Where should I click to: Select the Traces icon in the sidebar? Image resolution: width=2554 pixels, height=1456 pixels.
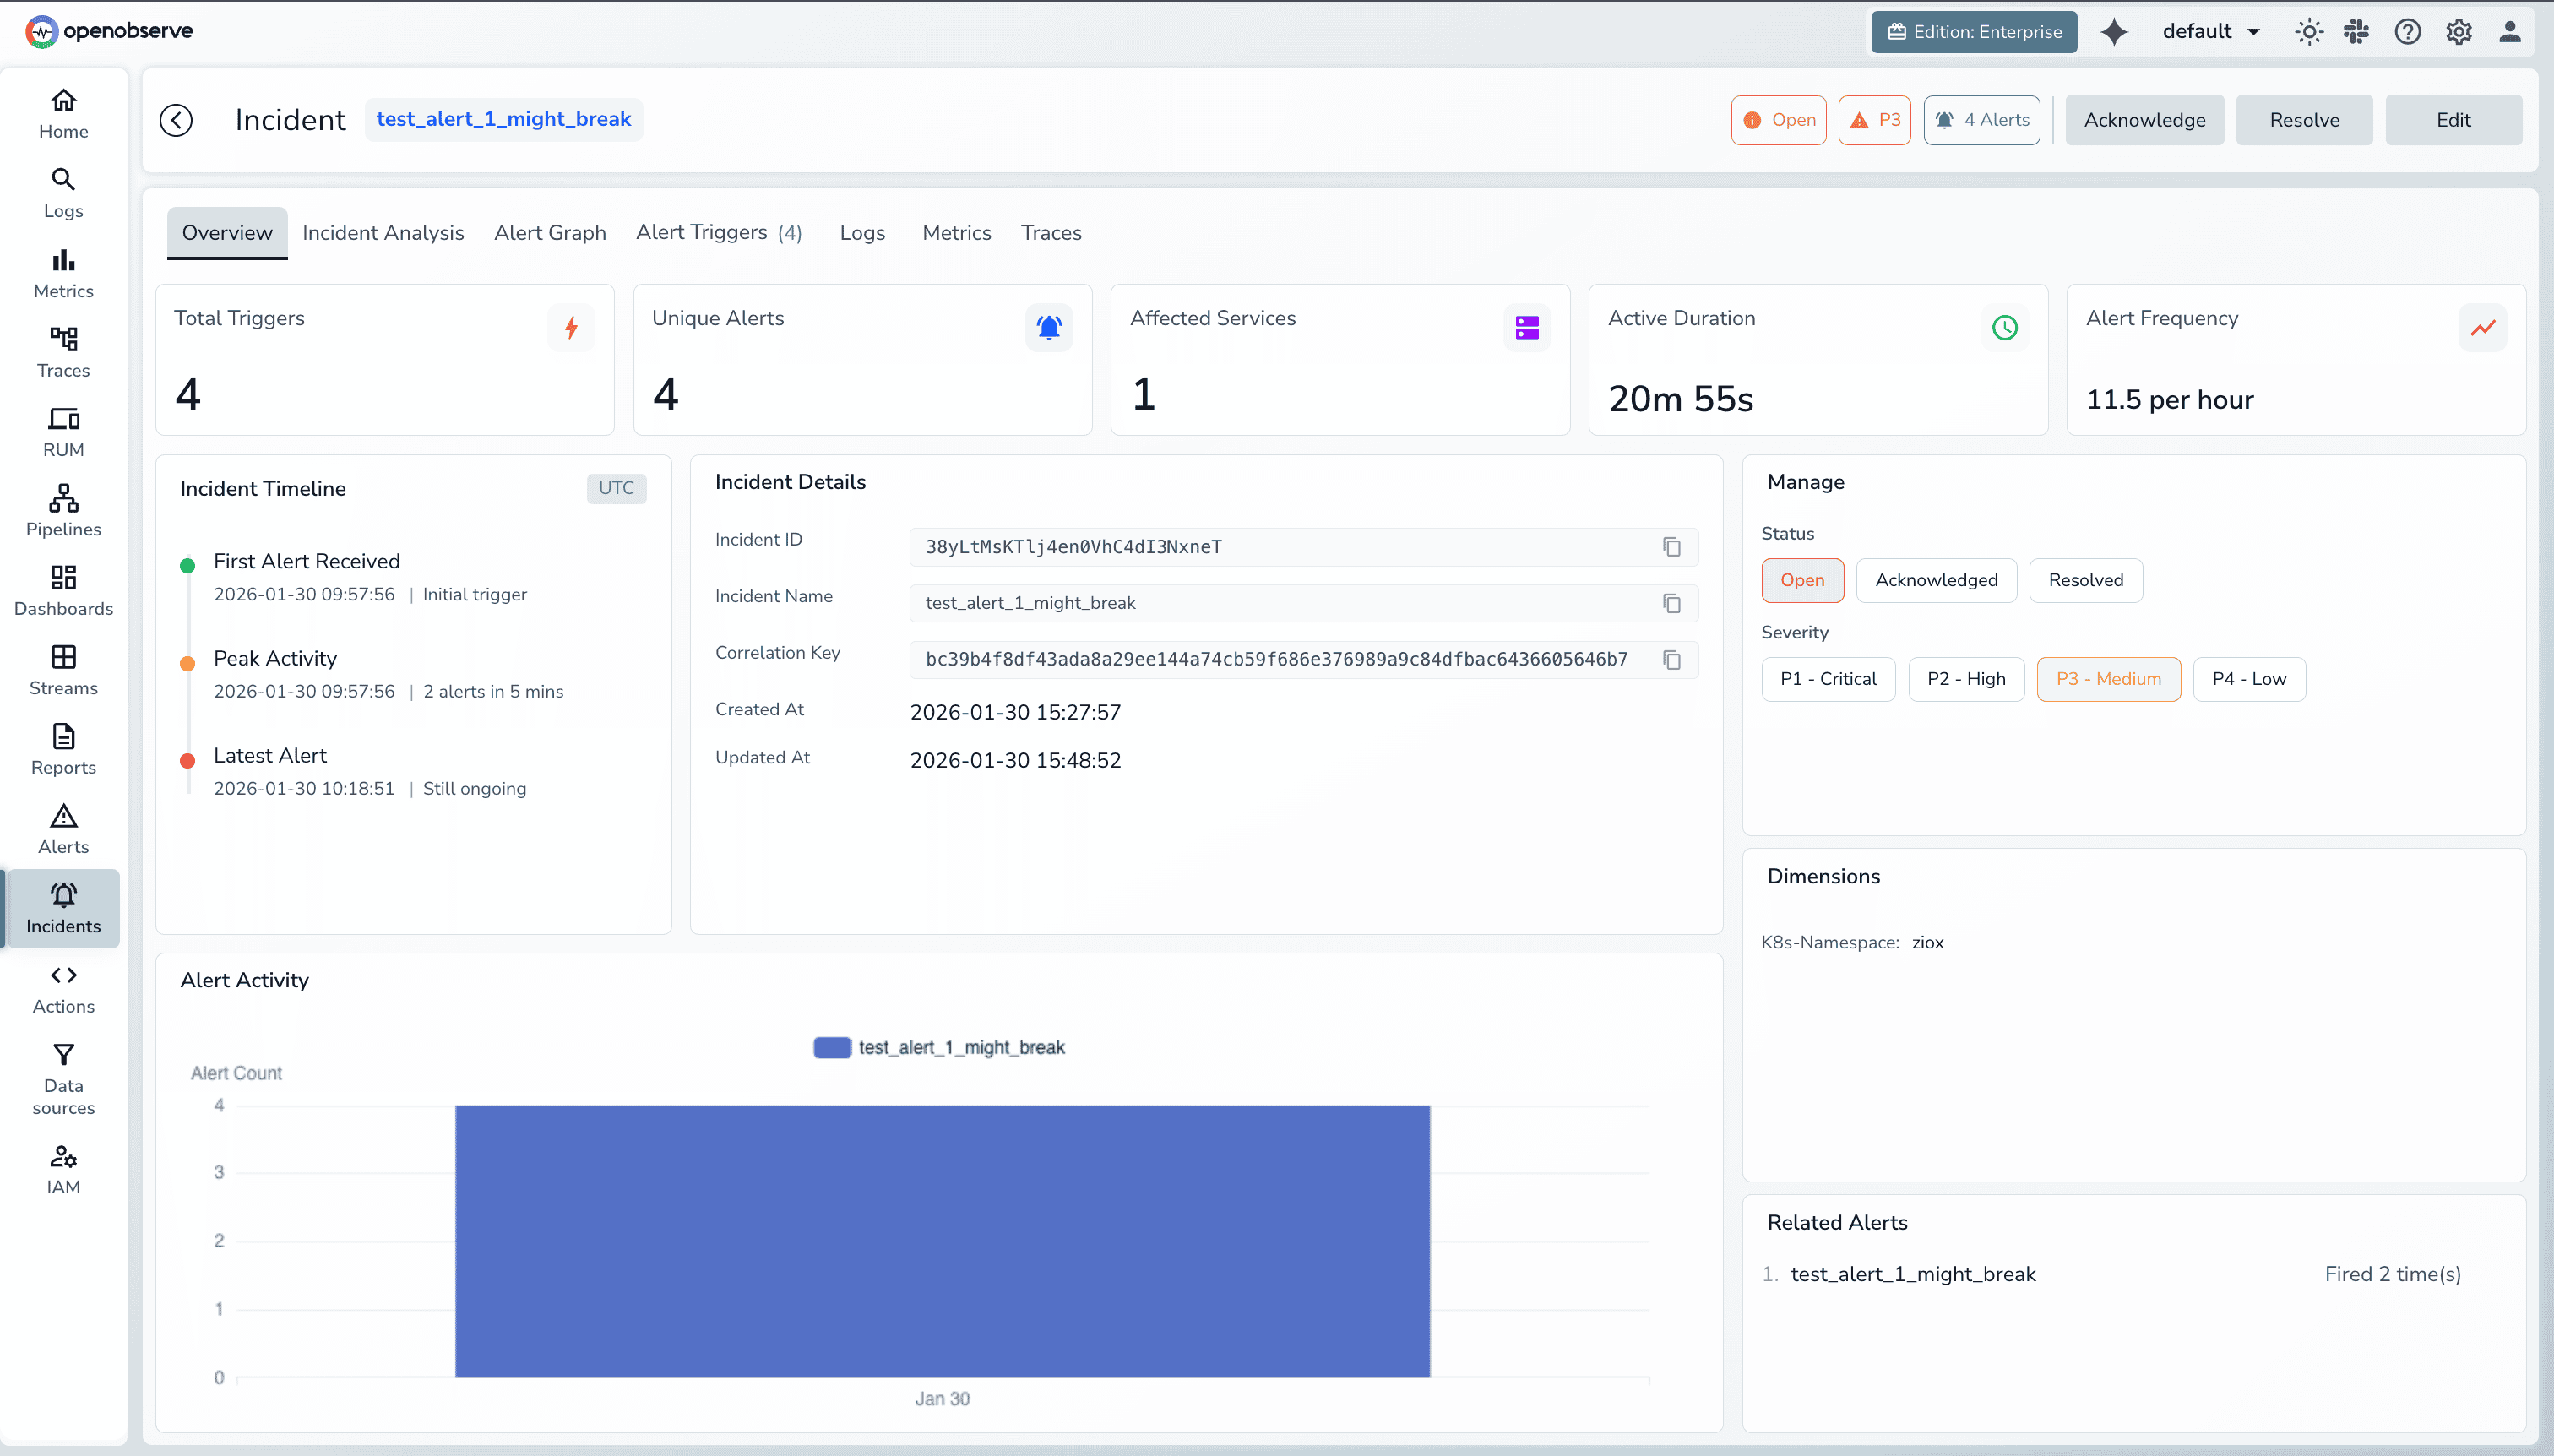(62, 350)
